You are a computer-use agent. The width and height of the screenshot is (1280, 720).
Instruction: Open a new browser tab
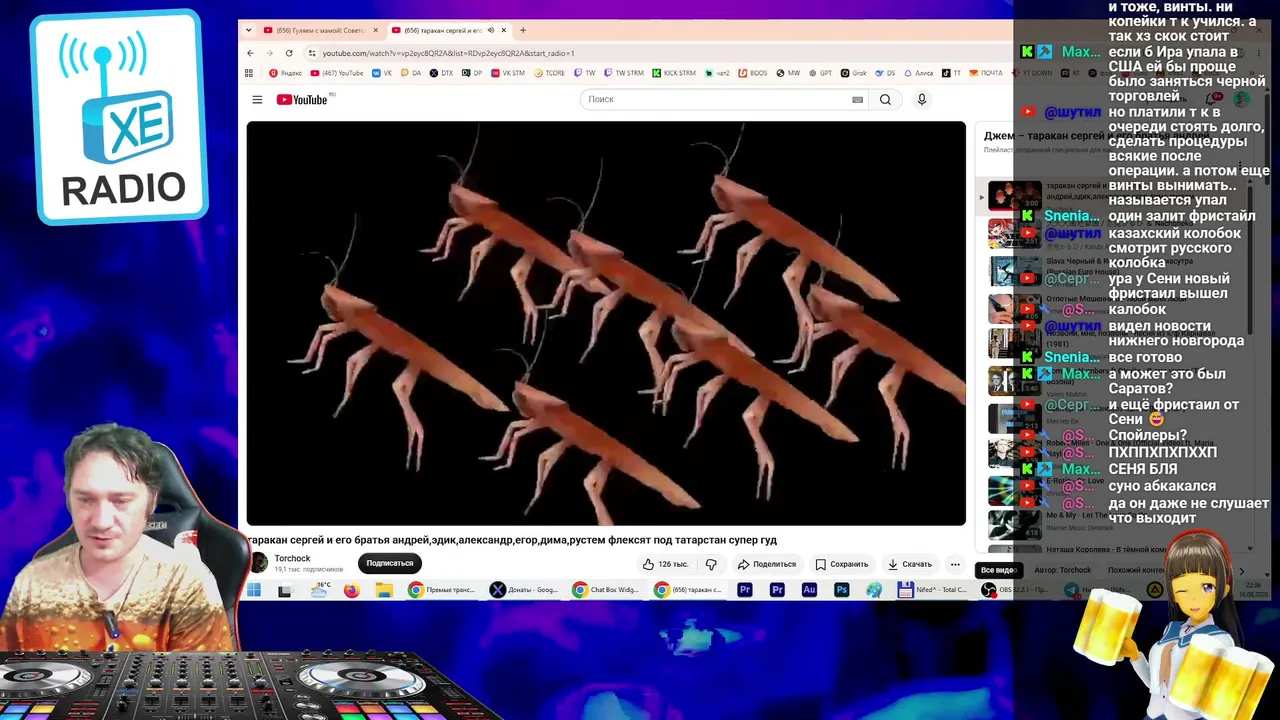click(x=522, y=30)
